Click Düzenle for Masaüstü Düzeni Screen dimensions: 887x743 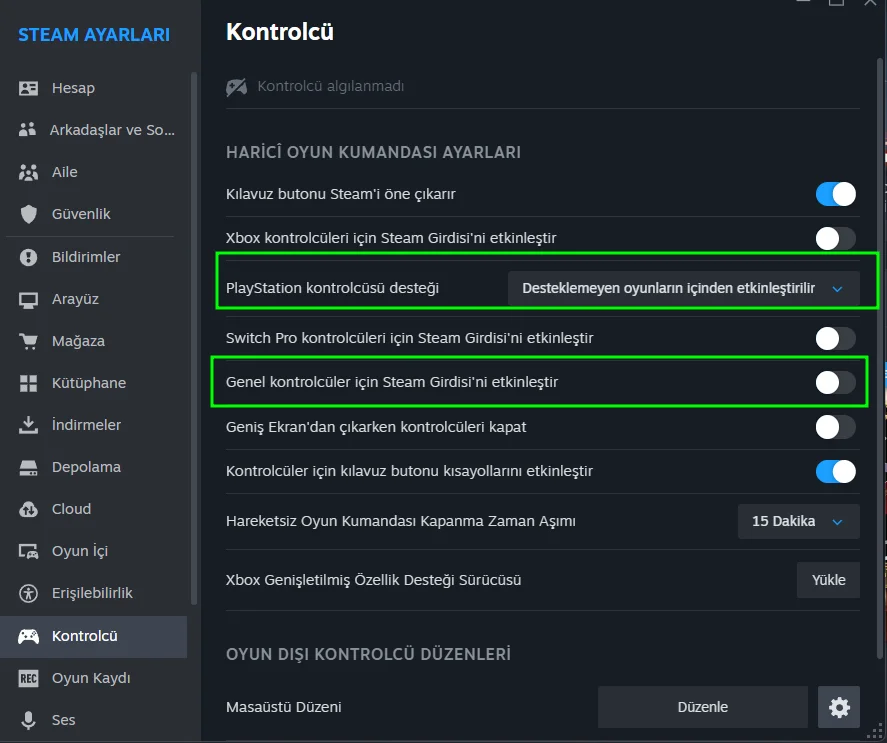[x=703, y=707]
